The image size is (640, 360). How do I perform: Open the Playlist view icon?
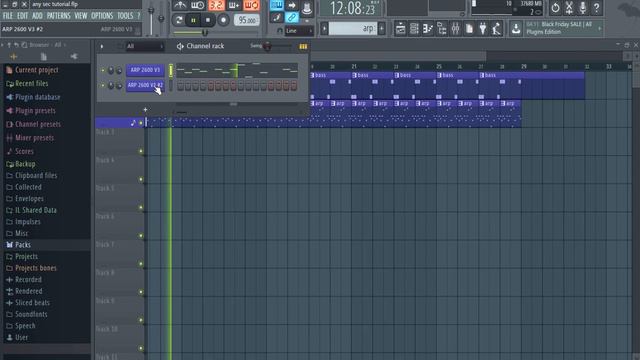(400, 29)
